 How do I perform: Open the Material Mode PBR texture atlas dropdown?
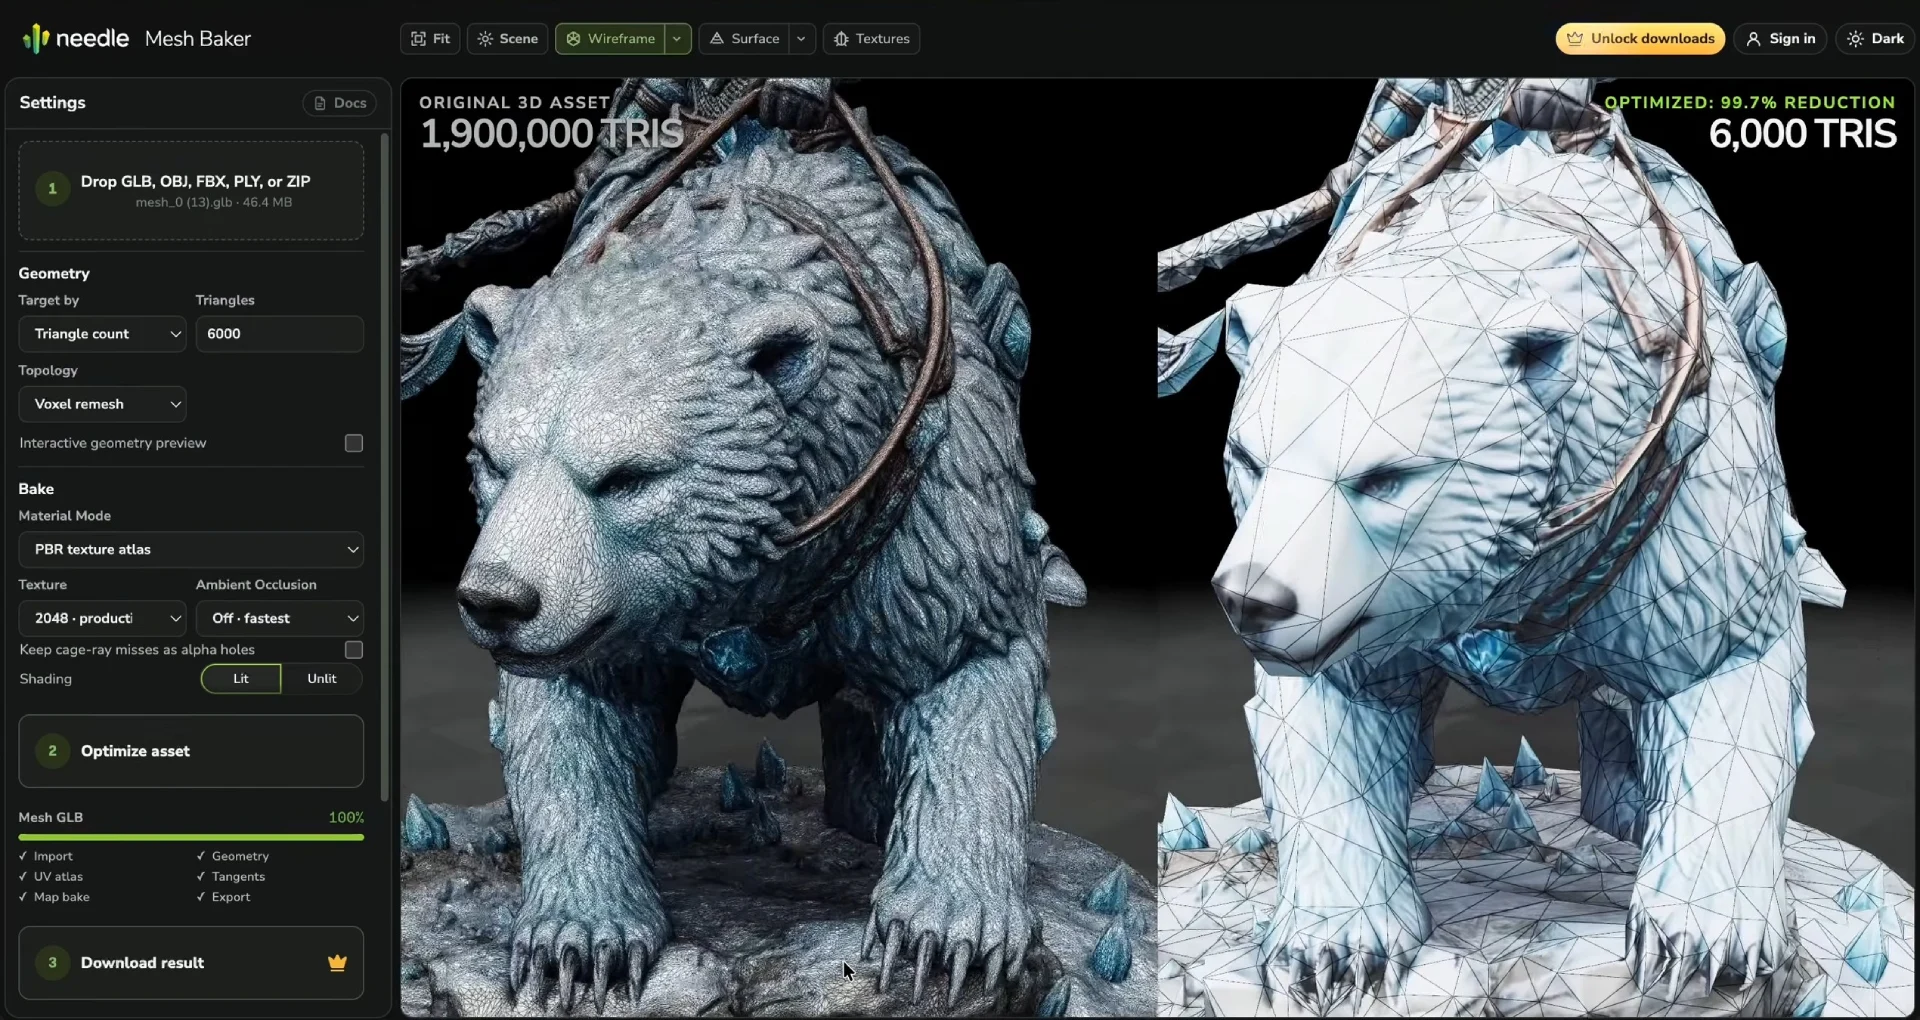[x=191, y=549]
